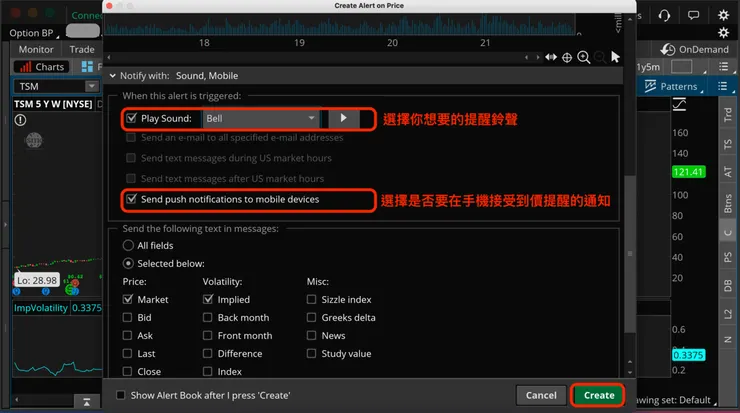This screenshot has width=740, height=413.
Task: Click the horizontal expand arrows icon on the chart
Action: pyautogui.click(x=551, y=57)
